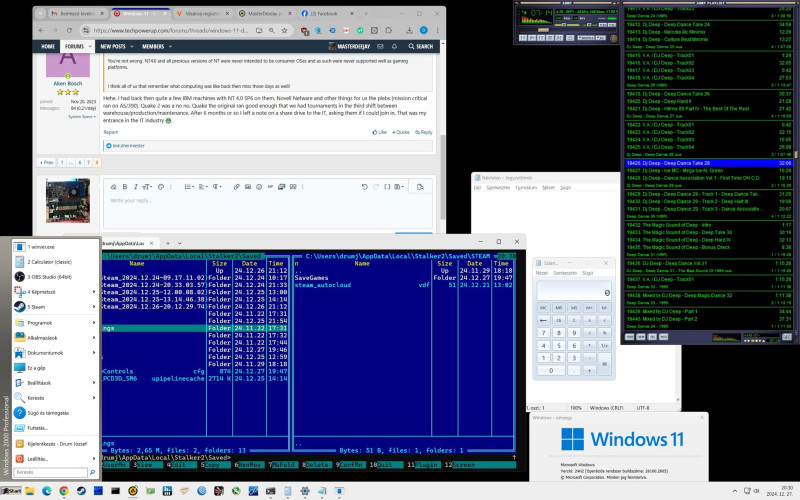Image resolution: width=800 pixels, height=500 pixels.
Task: Expand the paragraph format dropdown in reply editor
Action: [217, 187]
